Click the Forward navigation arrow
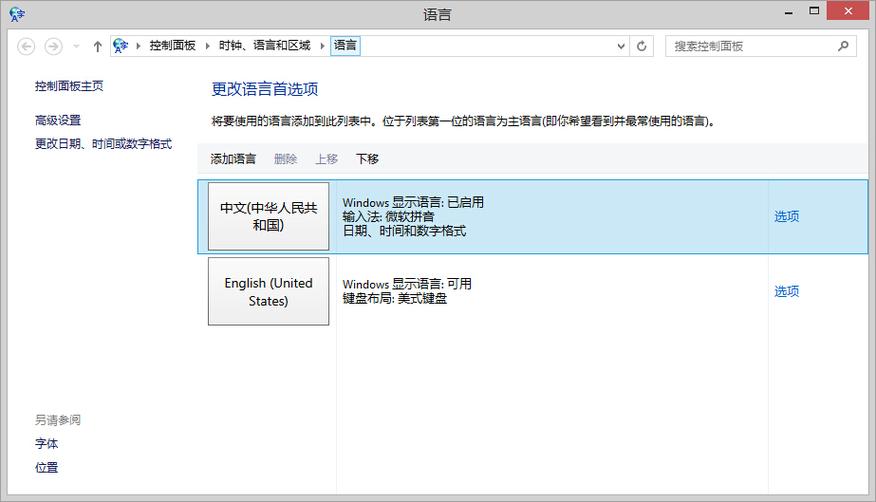 tap(54, 46)
